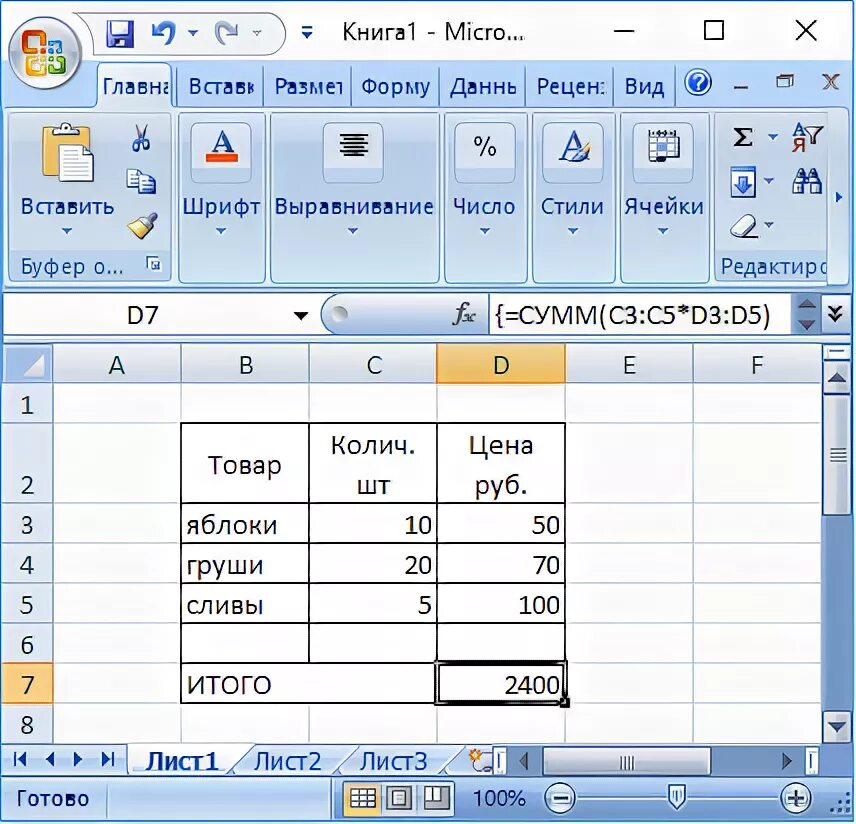This screenshot has width=856, height=824.
Task: Click the Вставить paste clipboard icon
Action: (x=68, y=153)
